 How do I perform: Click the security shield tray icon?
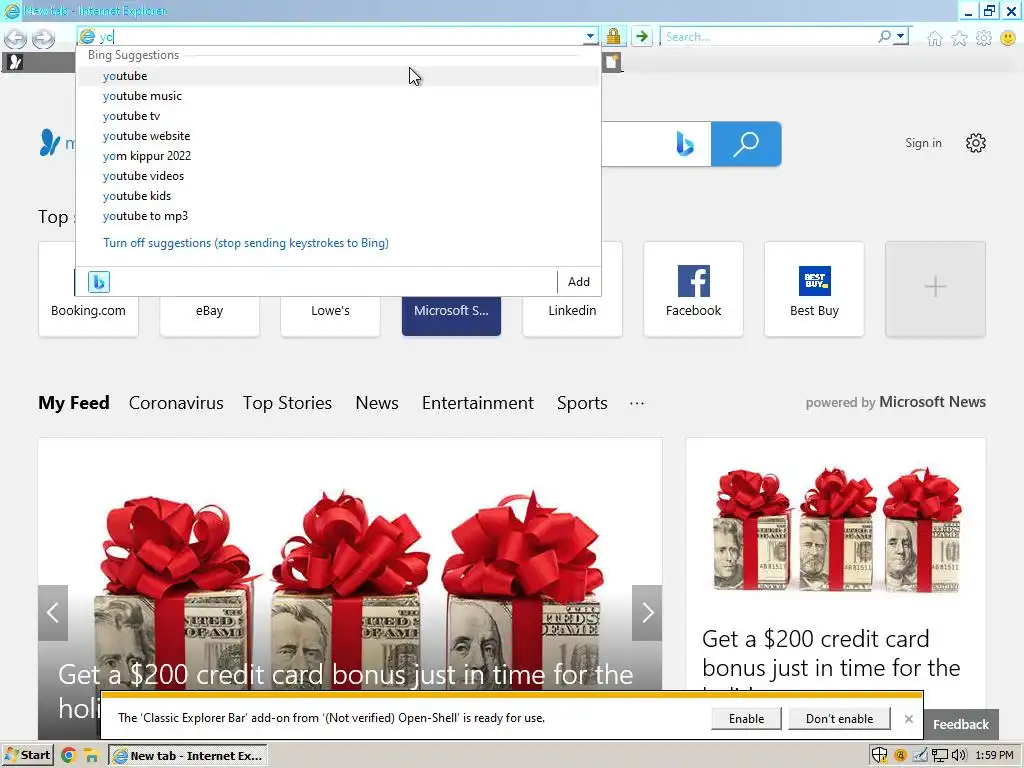click(880, 756)
